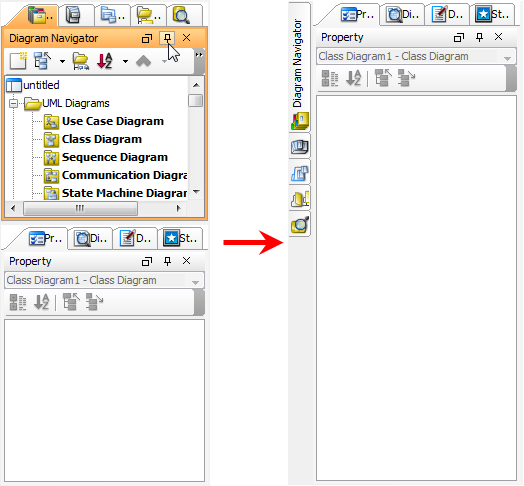This screenshot has height=486, width=524.
Task: Click categorized view icon in right Property toolbar
Action: point(330,78)
